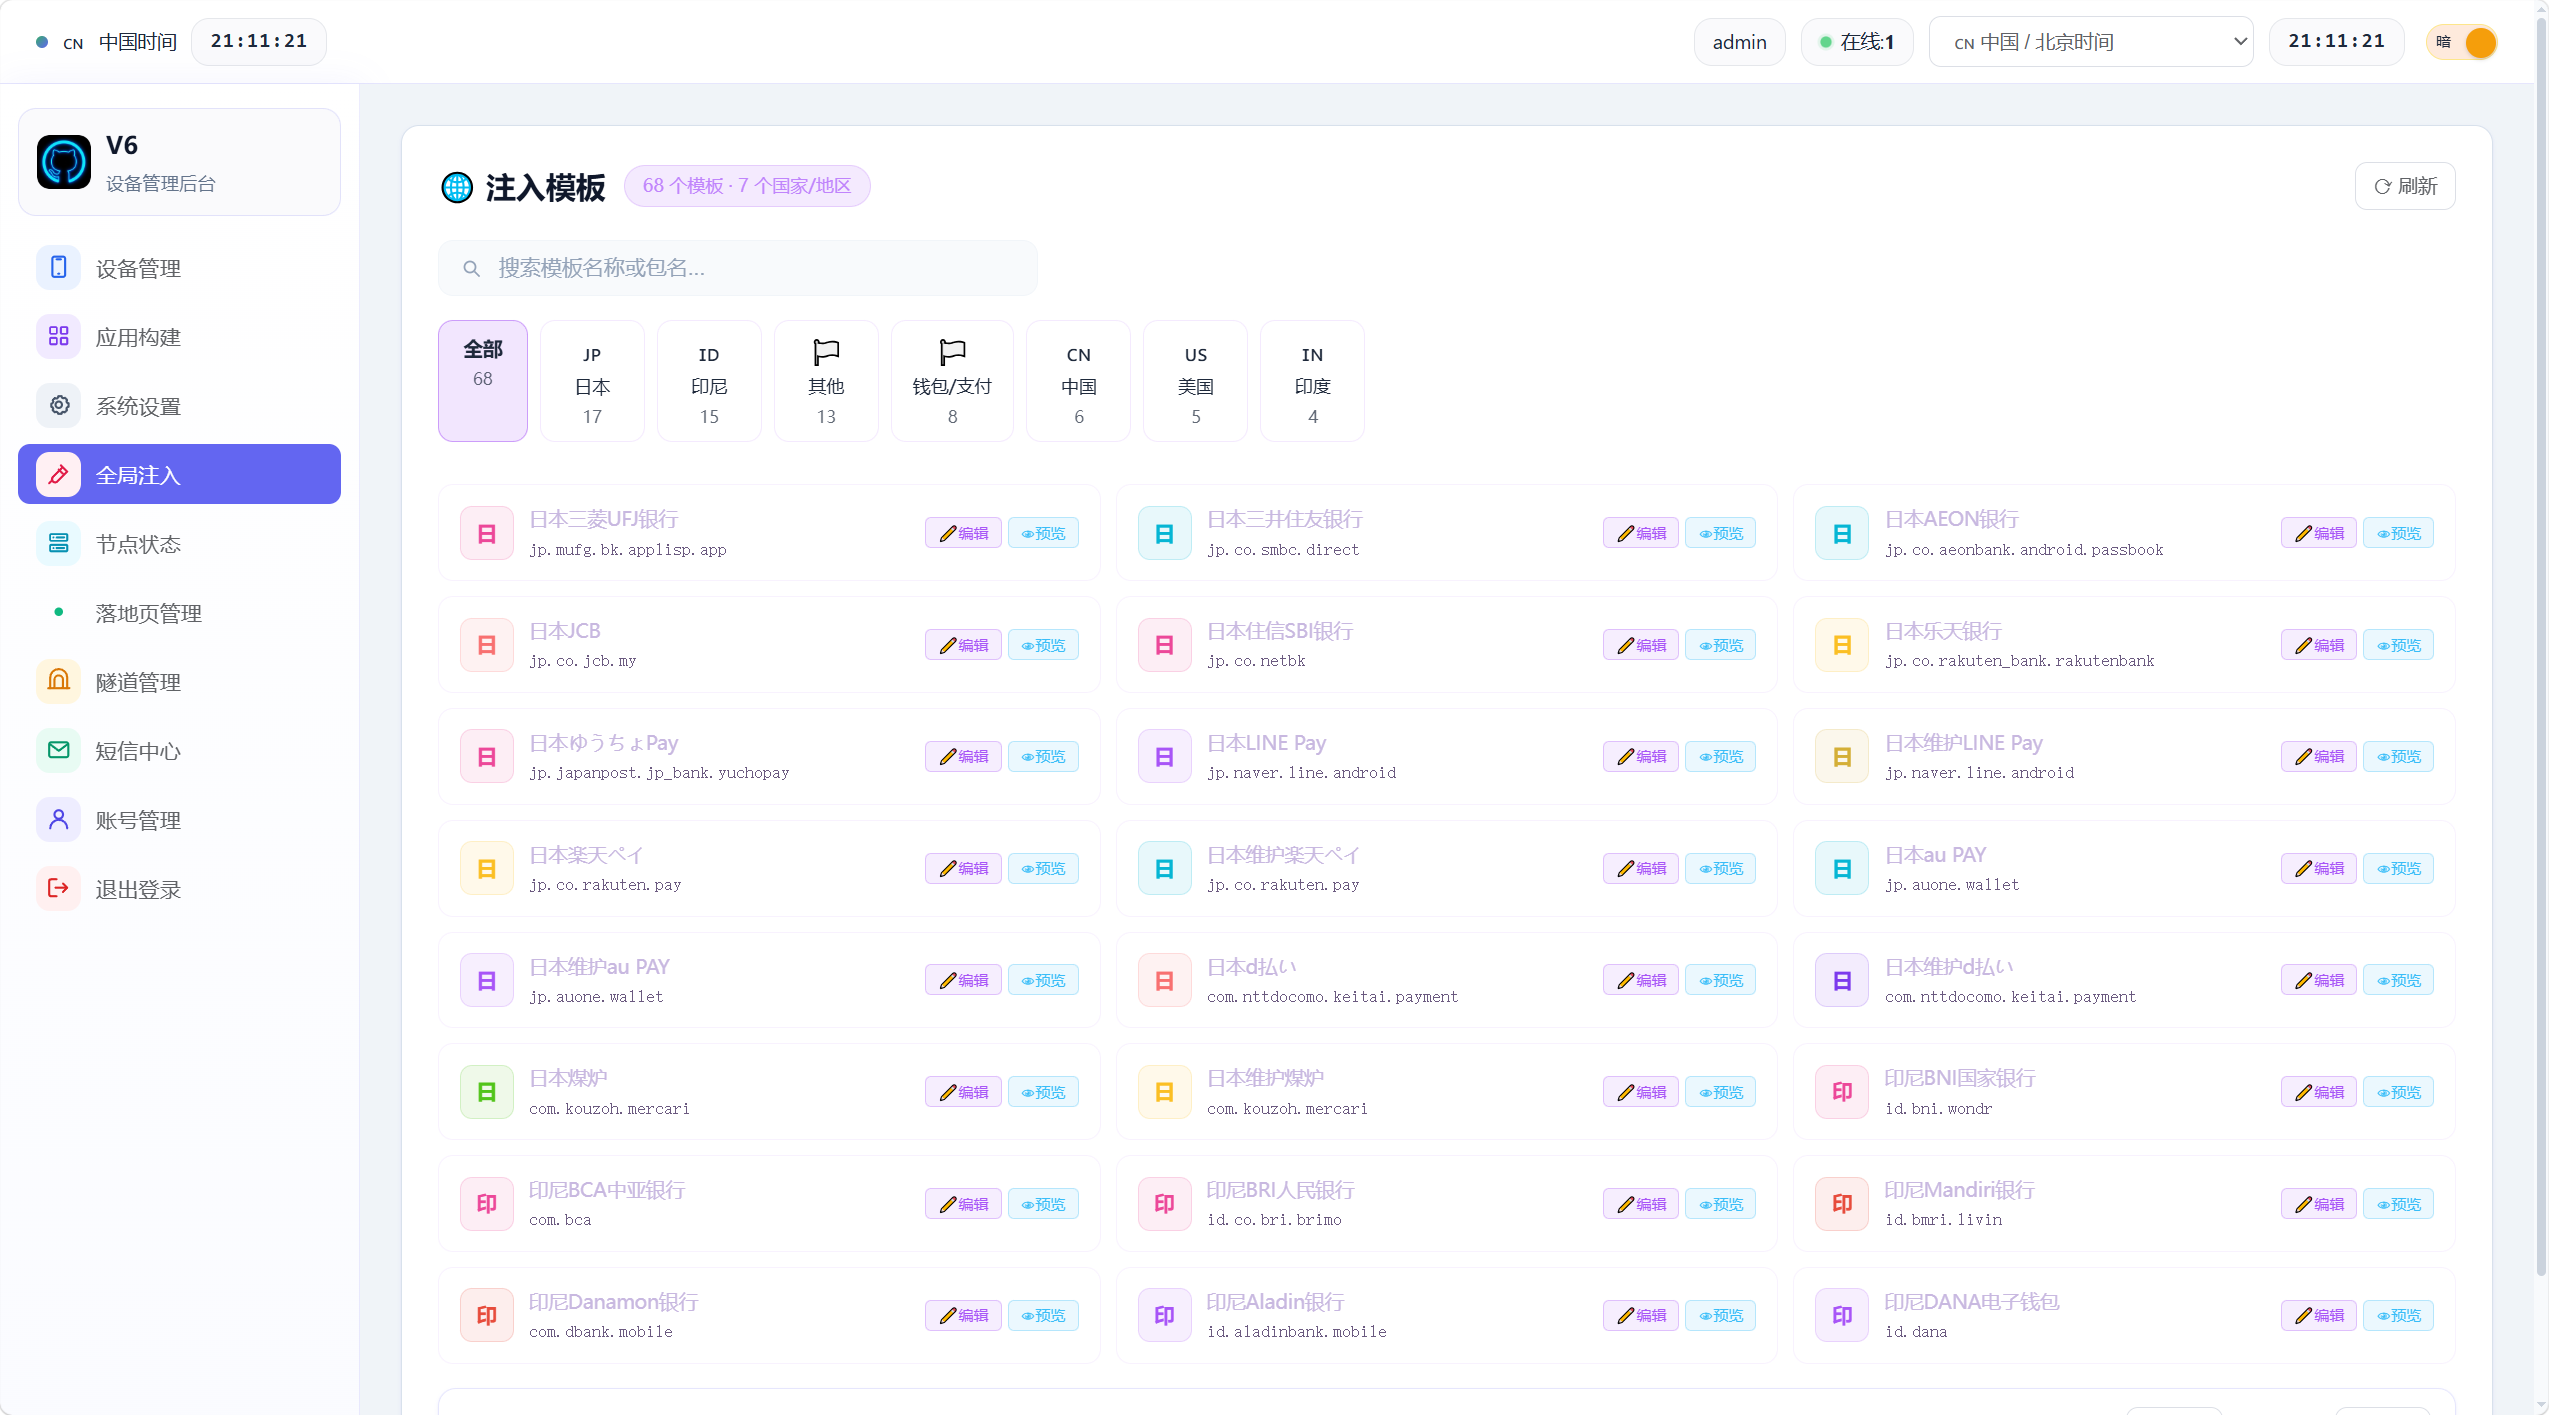Select the 全部 68 filter tab
This screenshot has height=1415, width=2549.
click(x=483, y=381)
